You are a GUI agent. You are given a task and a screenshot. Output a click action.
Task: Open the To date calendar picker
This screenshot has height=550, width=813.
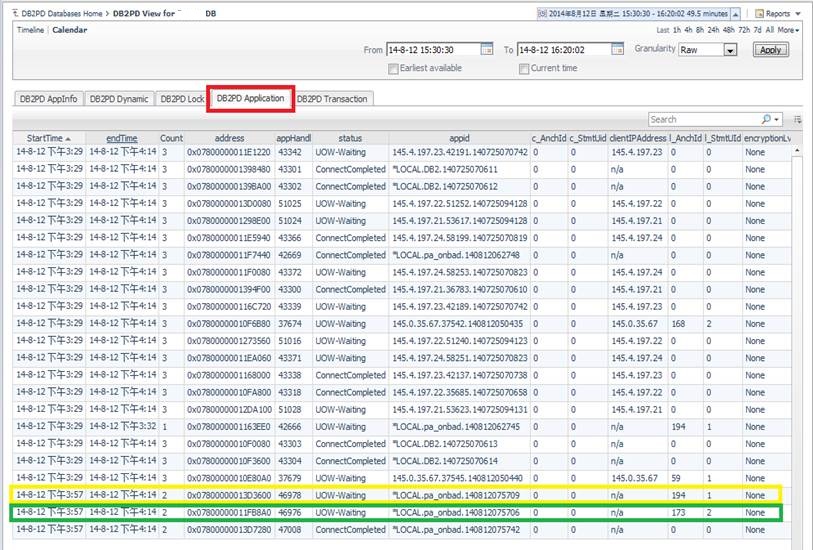618,50
